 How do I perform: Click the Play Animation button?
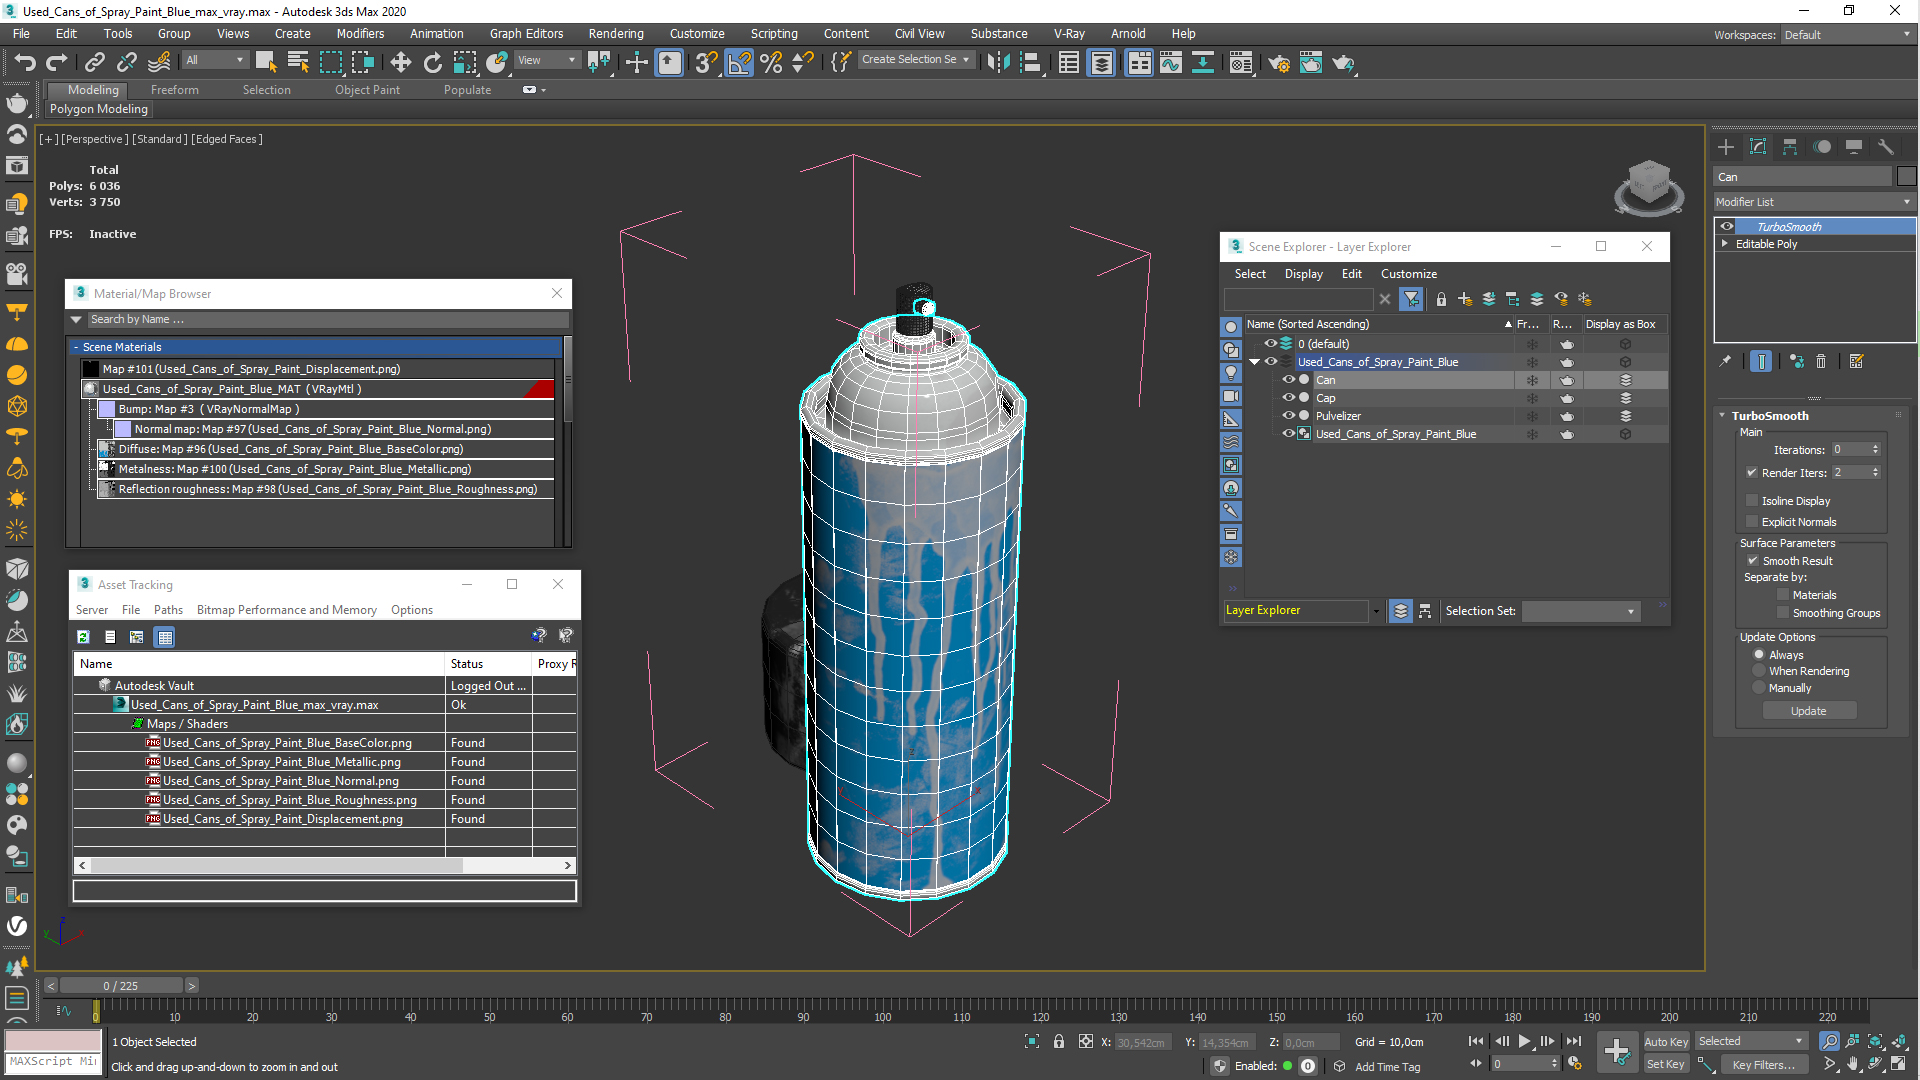[x=1524, y=1042]
